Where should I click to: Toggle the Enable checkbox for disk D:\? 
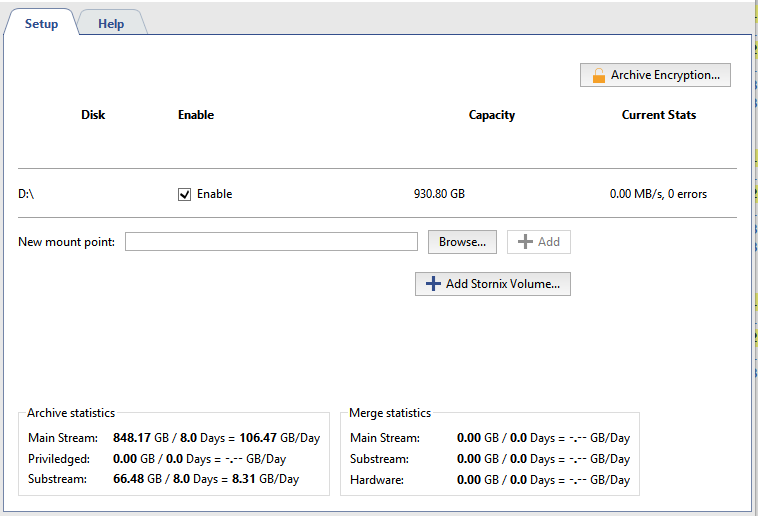point(184,194)
